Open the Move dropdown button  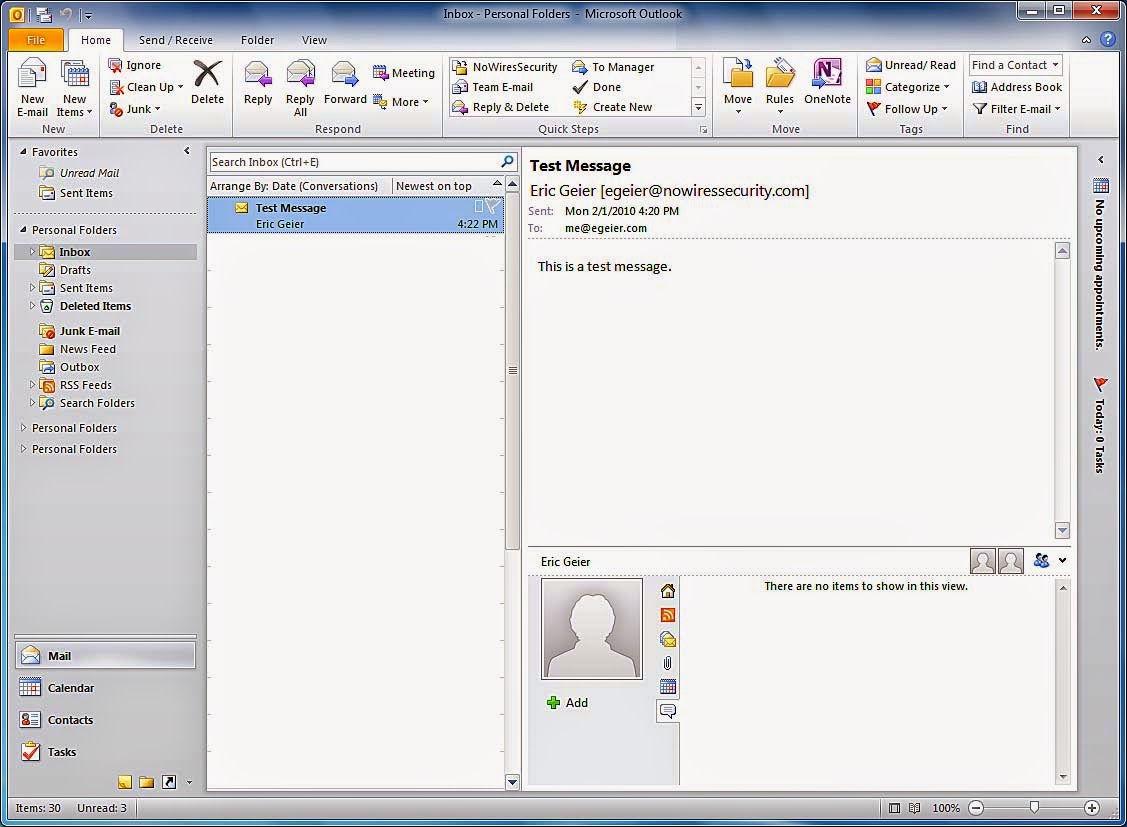(737, 88)
